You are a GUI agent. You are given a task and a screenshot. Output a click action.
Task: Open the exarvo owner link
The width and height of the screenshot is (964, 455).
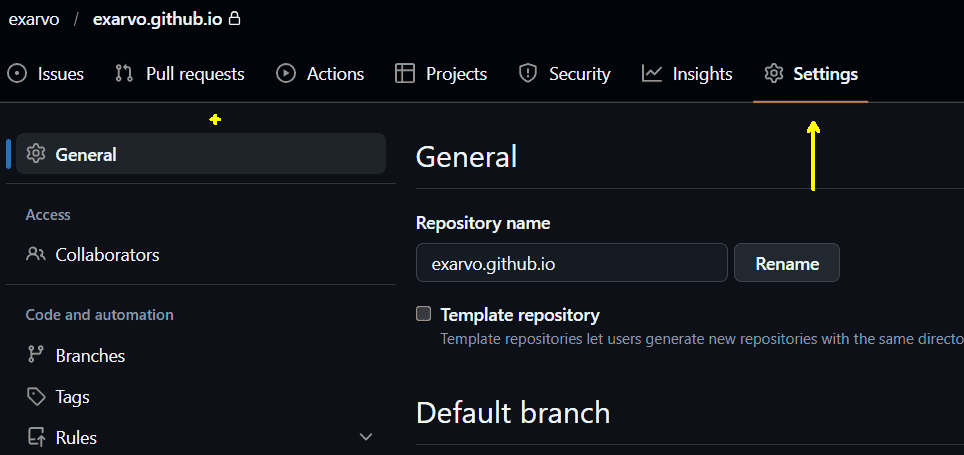click(x=34, y=19)
